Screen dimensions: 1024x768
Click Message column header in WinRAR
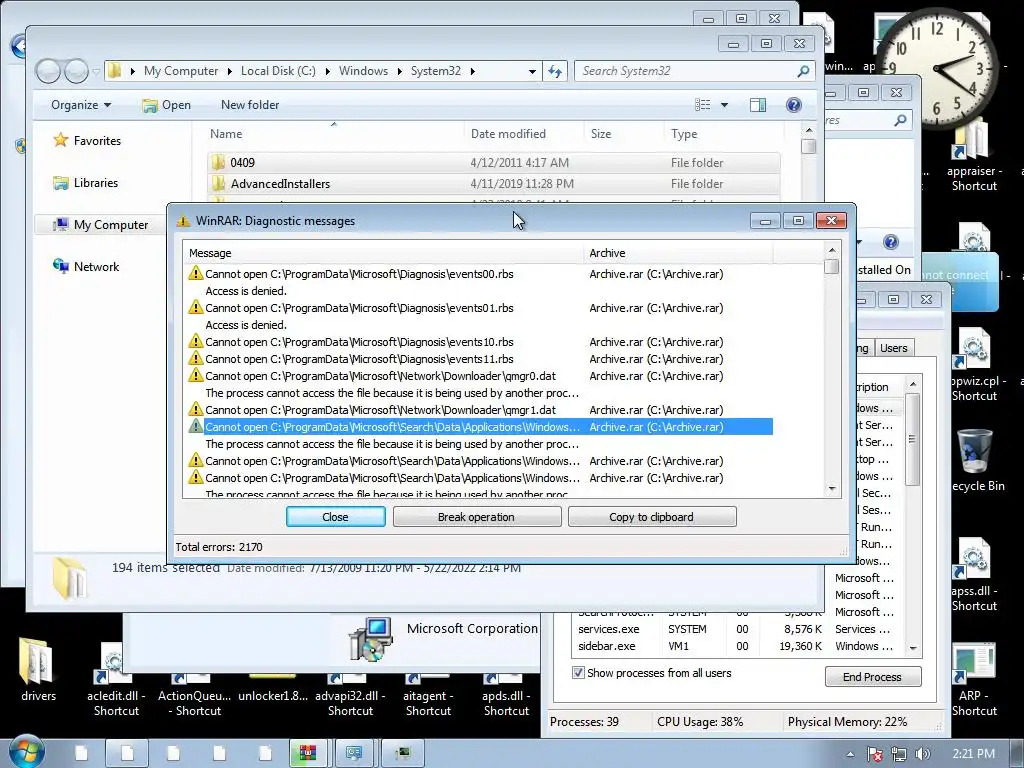click(384, 253)
